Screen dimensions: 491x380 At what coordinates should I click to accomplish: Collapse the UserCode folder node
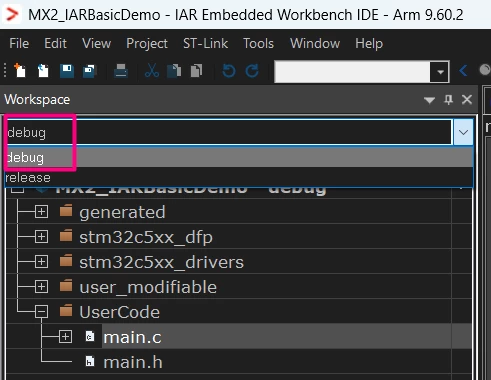pos(41,312)
